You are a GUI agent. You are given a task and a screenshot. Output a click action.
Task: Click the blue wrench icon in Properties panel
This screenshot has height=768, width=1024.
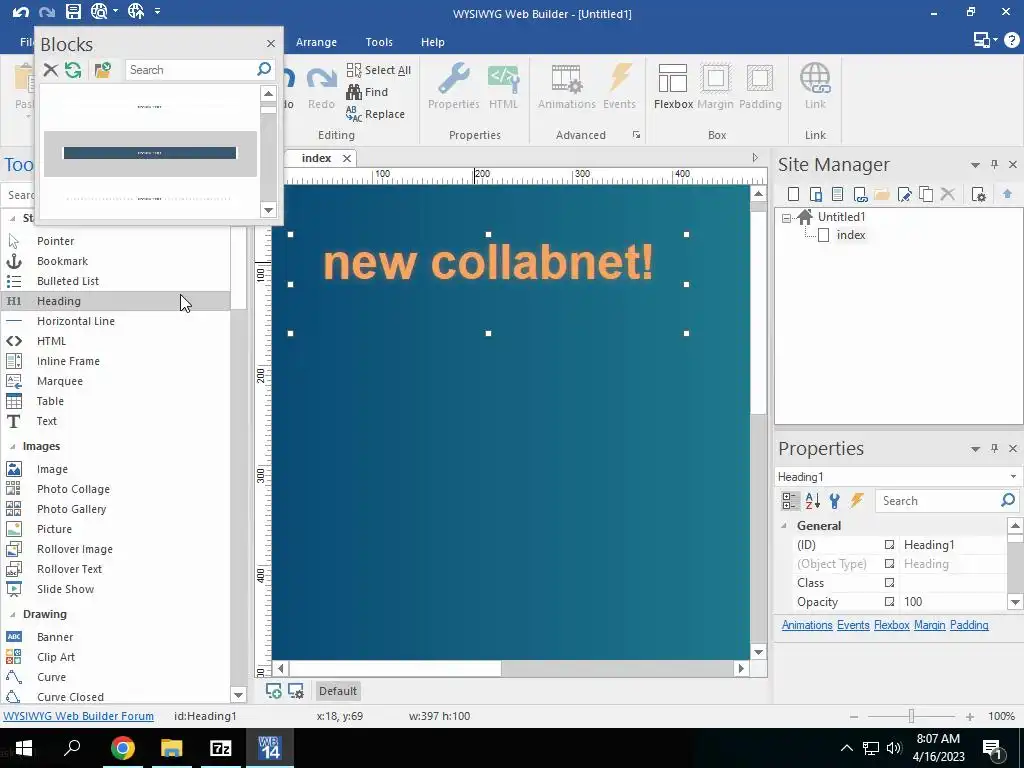[835, 501]
